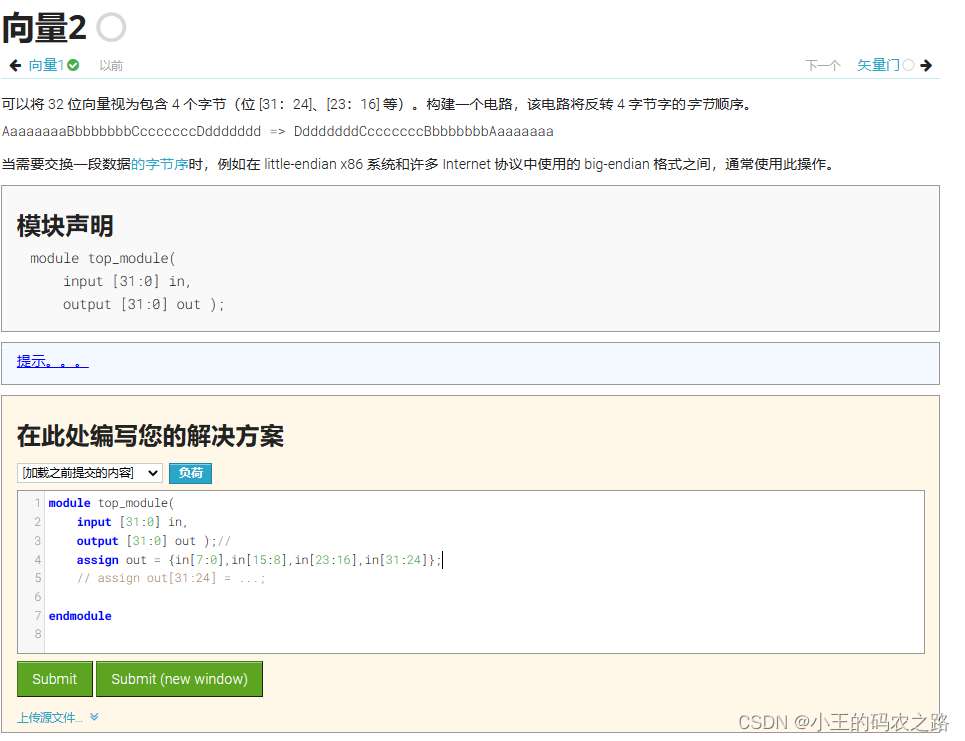Click the left arrow to return to 向量1
This screenshot has height=741, width=965.
click(x=13, y=63)
